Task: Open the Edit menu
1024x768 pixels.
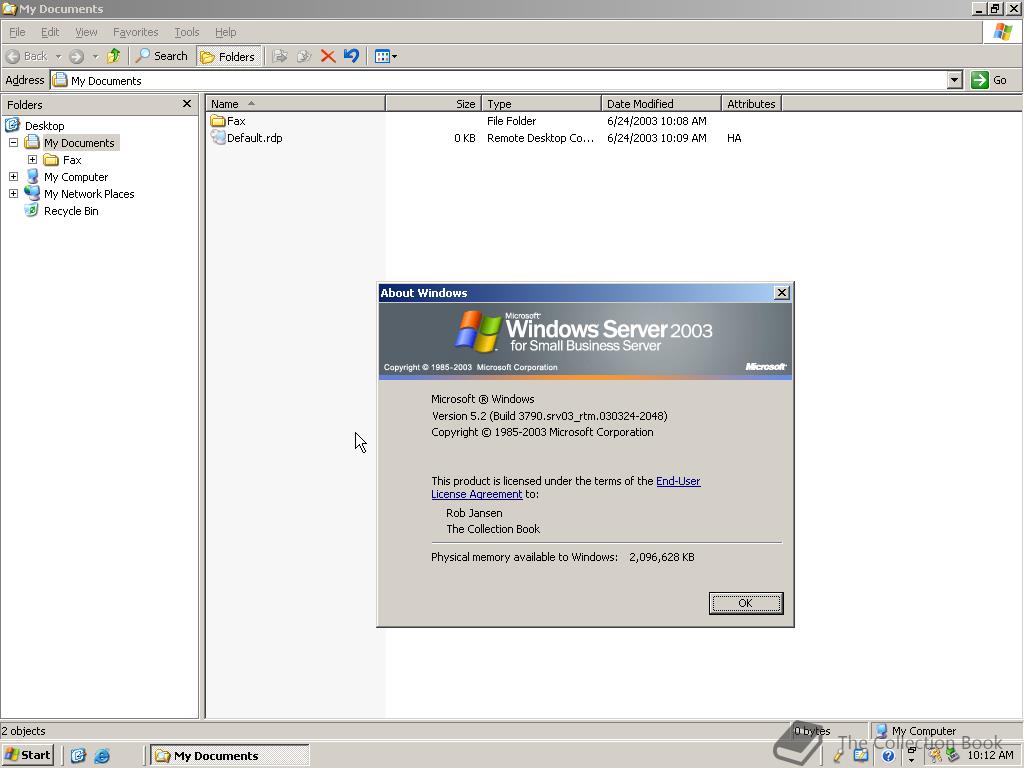Action: click(50, 32)
